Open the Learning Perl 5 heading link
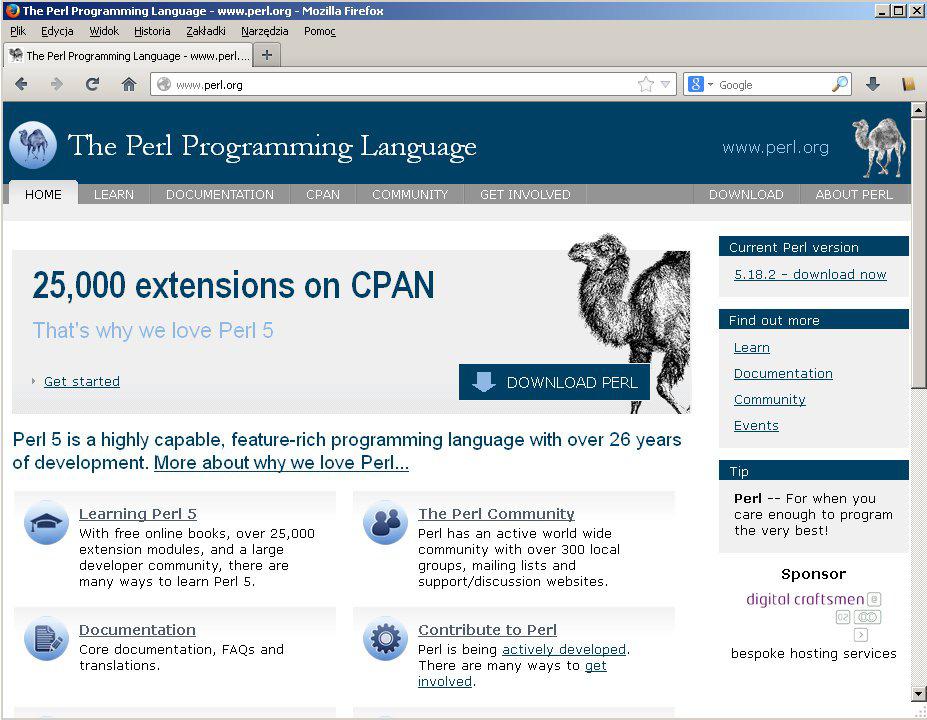This screenshot has height=720, width=927. (x=138, y=514)
